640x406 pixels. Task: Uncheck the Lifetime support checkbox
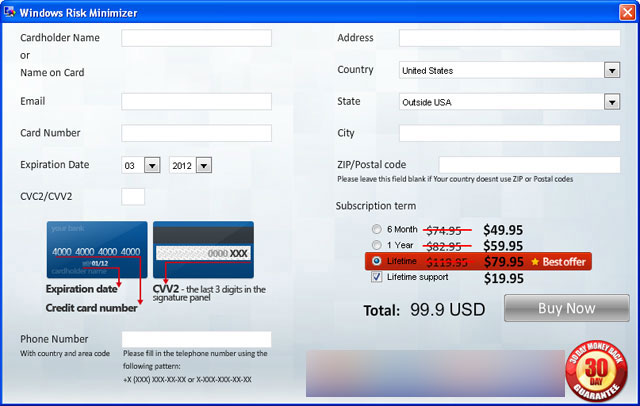pyautogui.click(x=376, y=277)
